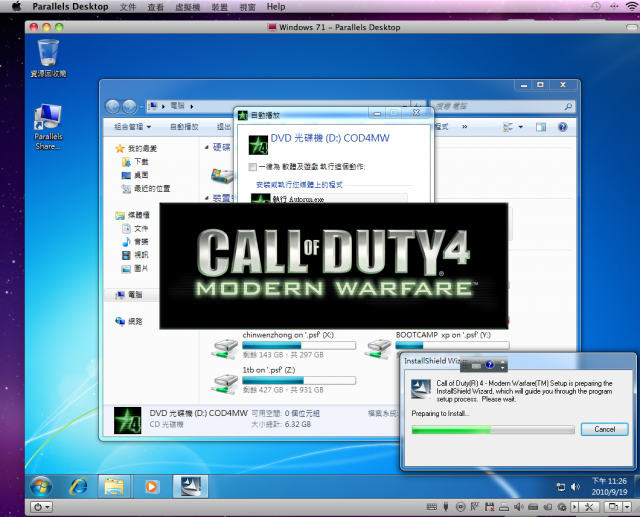Image resolution: width=640 pixels, height=517 pixels.
Task: Click the Explorer forward navigation arrow
Action: pos(129,107)
